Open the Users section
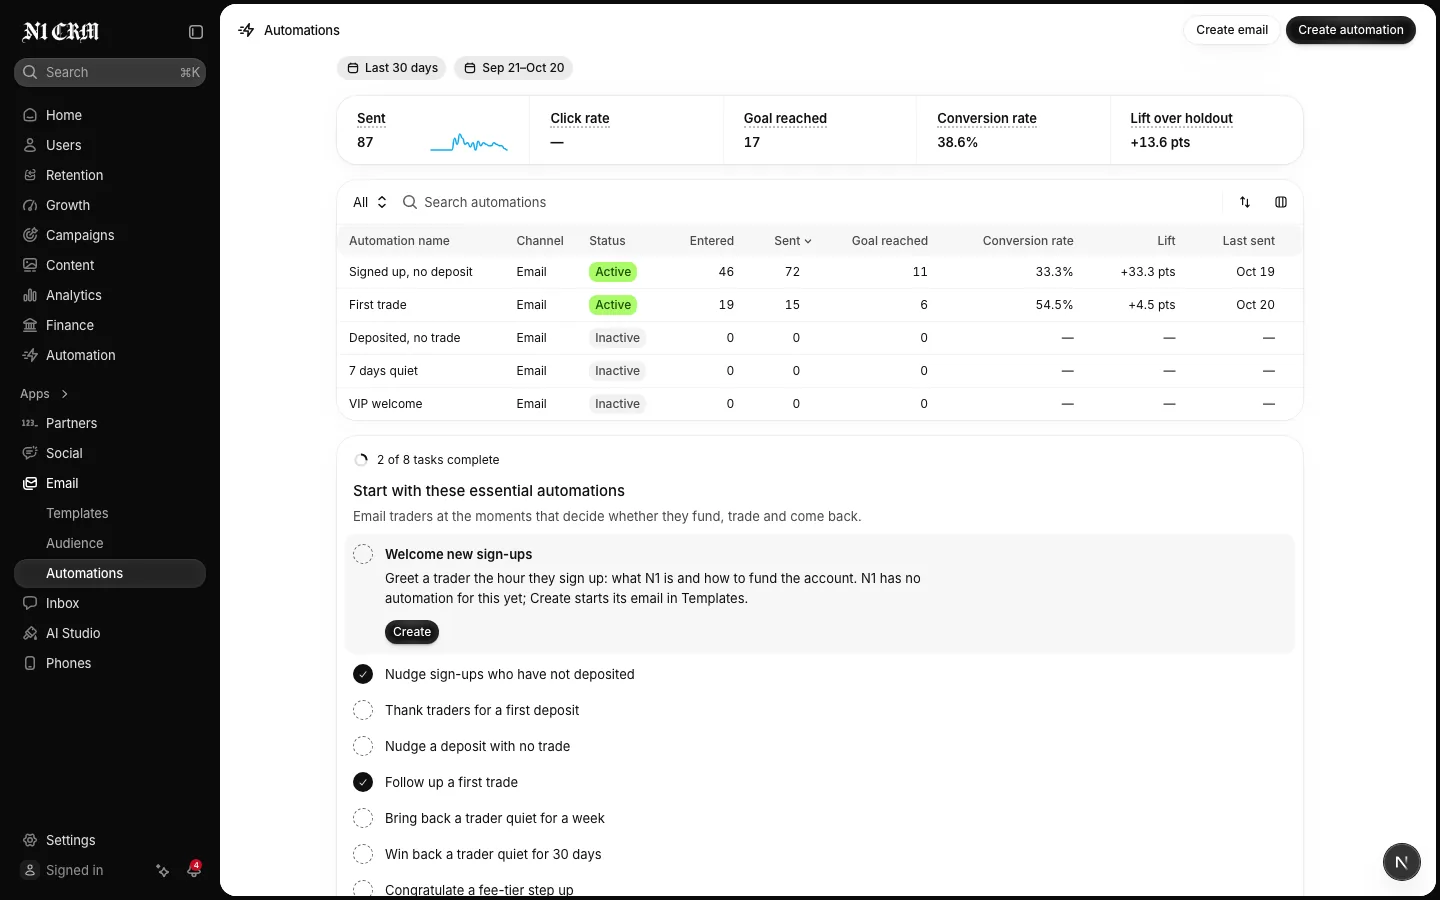Viewport: 1440px width, 900px height. (110, 145)
